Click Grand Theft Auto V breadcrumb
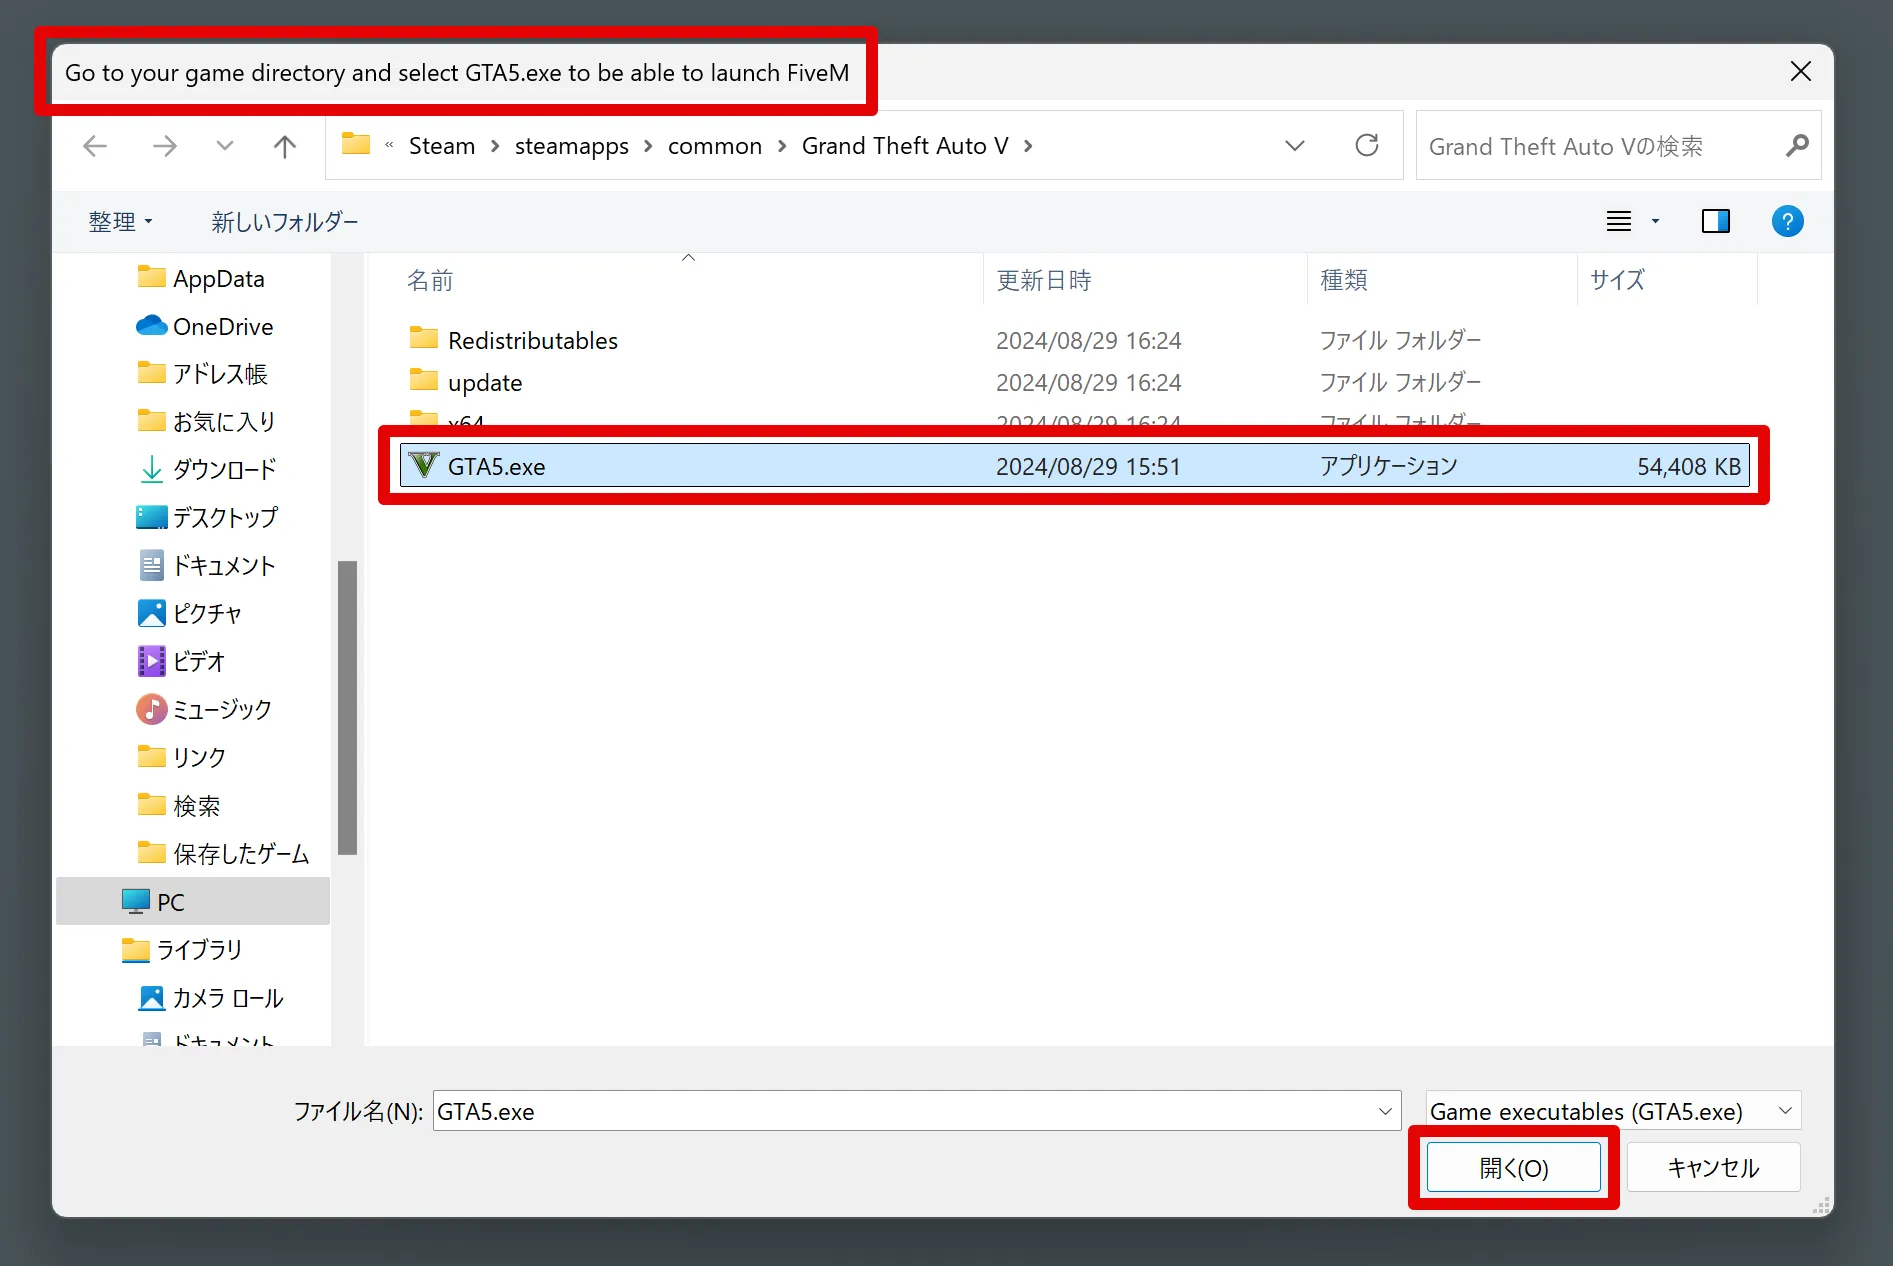The image size is (1893, 1266). click(x=905, y=146)
